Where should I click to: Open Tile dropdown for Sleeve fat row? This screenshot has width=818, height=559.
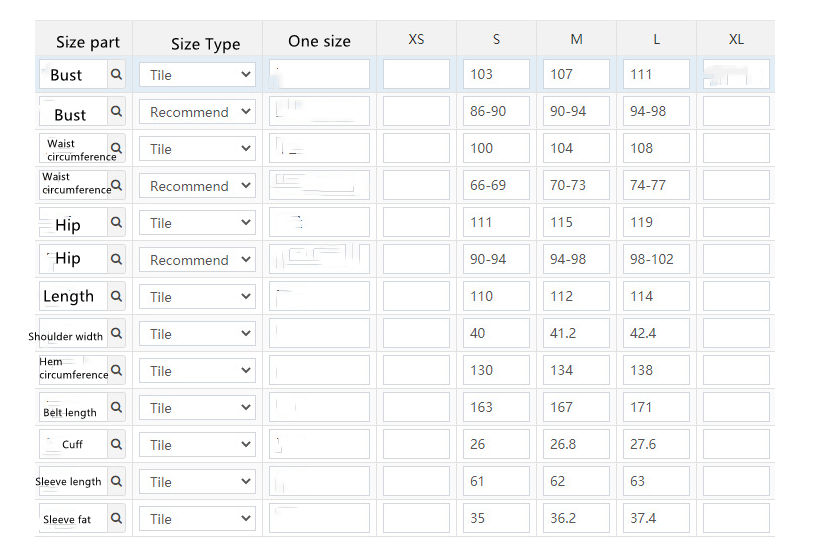click(197, 519)
